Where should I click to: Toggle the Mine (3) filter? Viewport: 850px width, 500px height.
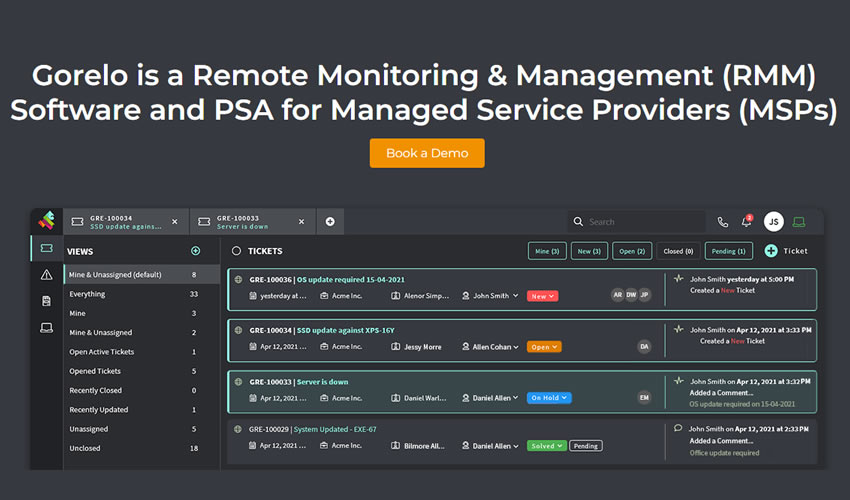547,251
